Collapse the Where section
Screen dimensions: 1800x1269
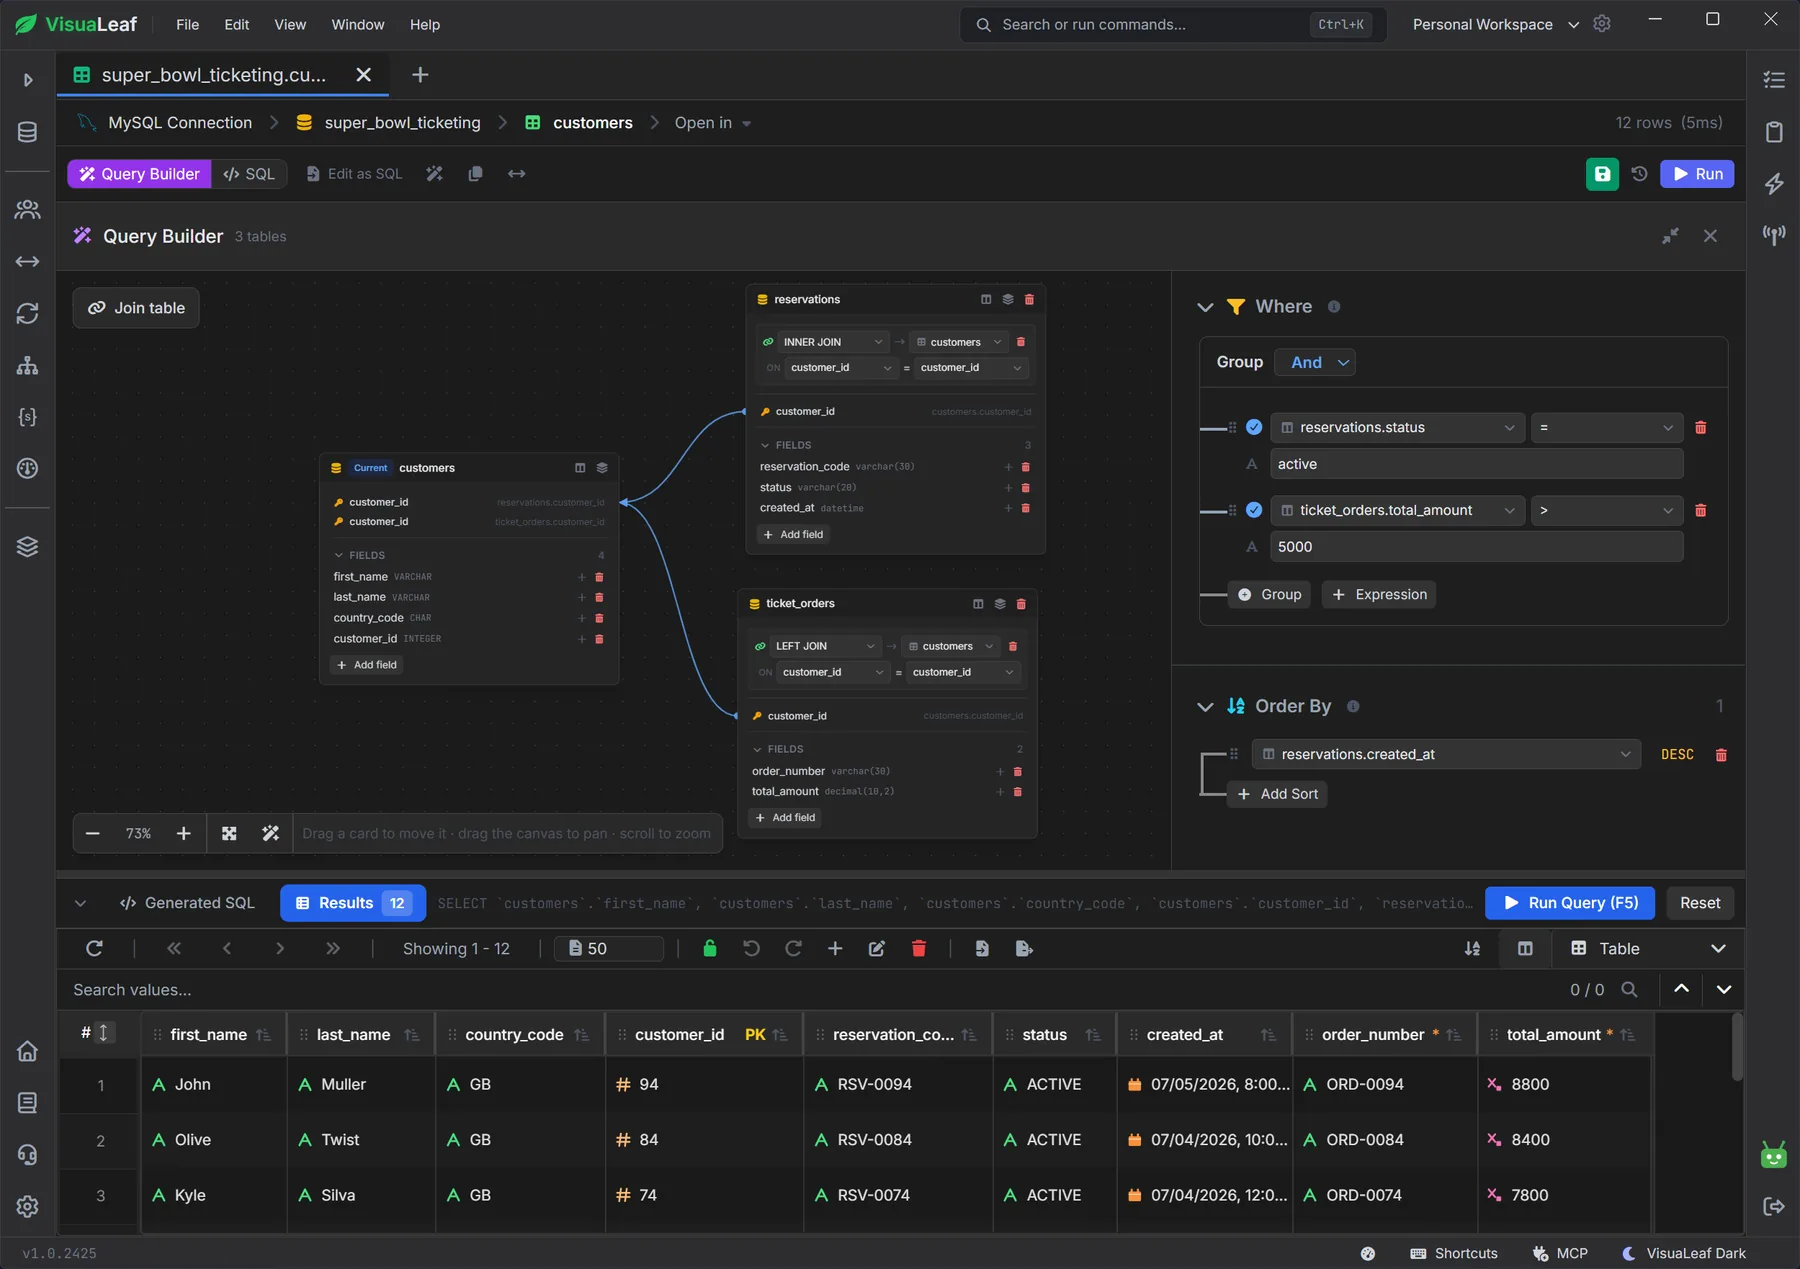[1205, 307]
